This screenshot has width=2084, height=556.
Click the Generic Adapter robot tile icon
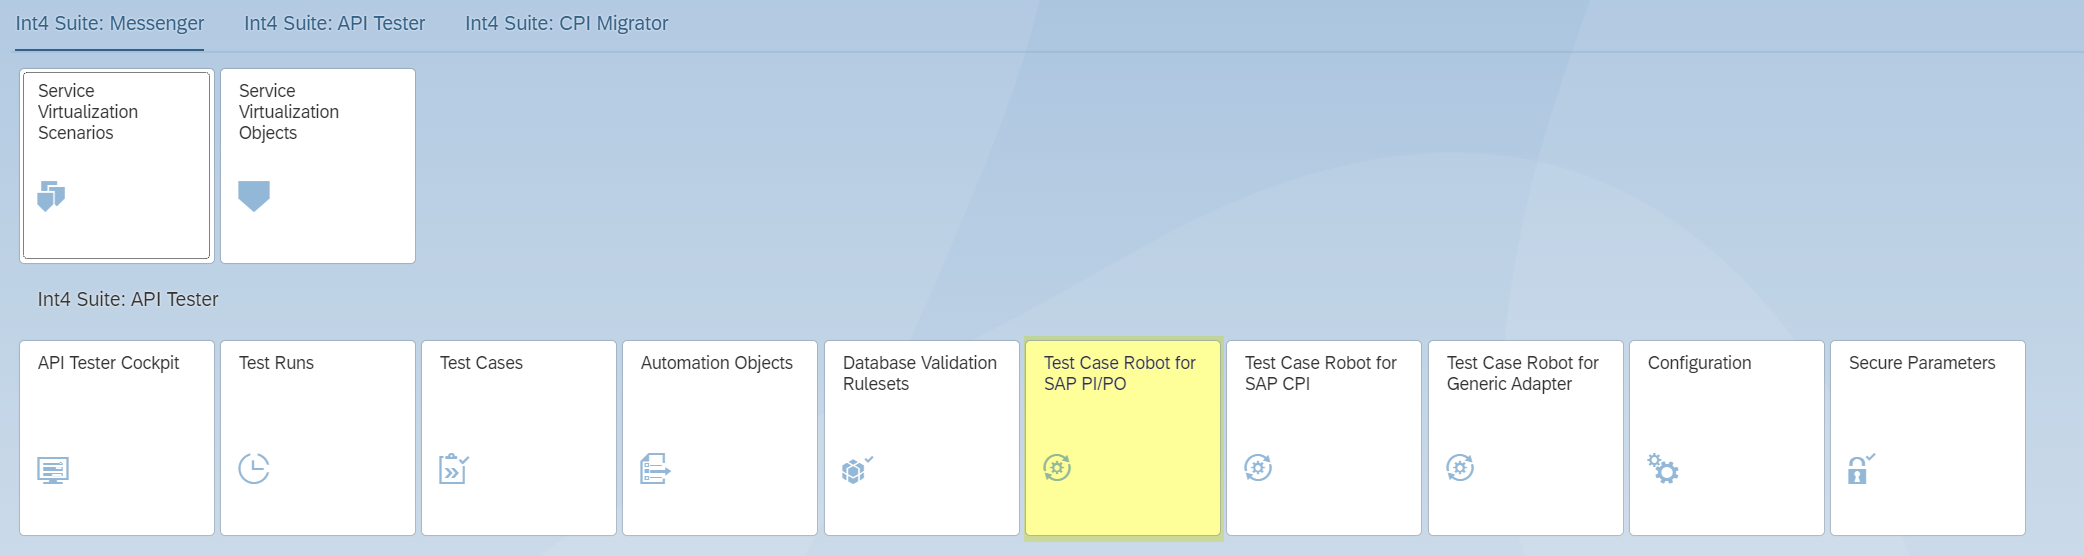pyautogui.click(x=1460, y=467)
